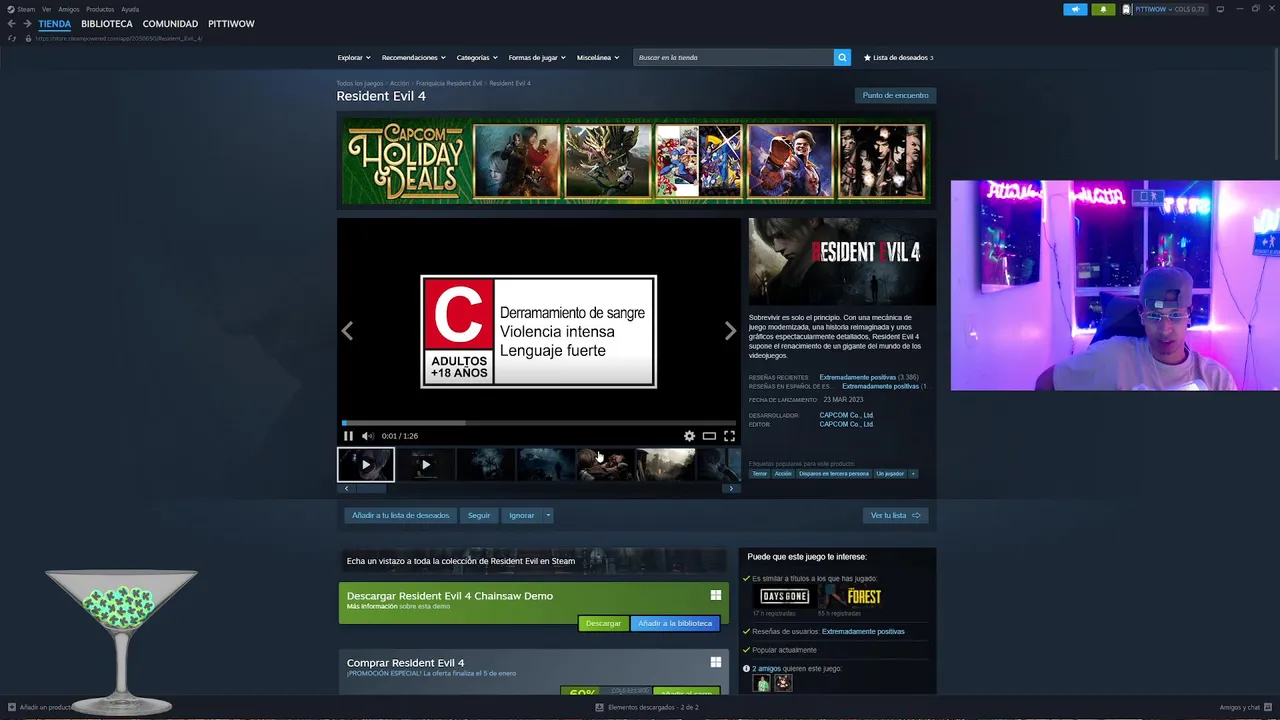
Task: Click the store search magnifier icon
Action: click(x=842, y=58)
